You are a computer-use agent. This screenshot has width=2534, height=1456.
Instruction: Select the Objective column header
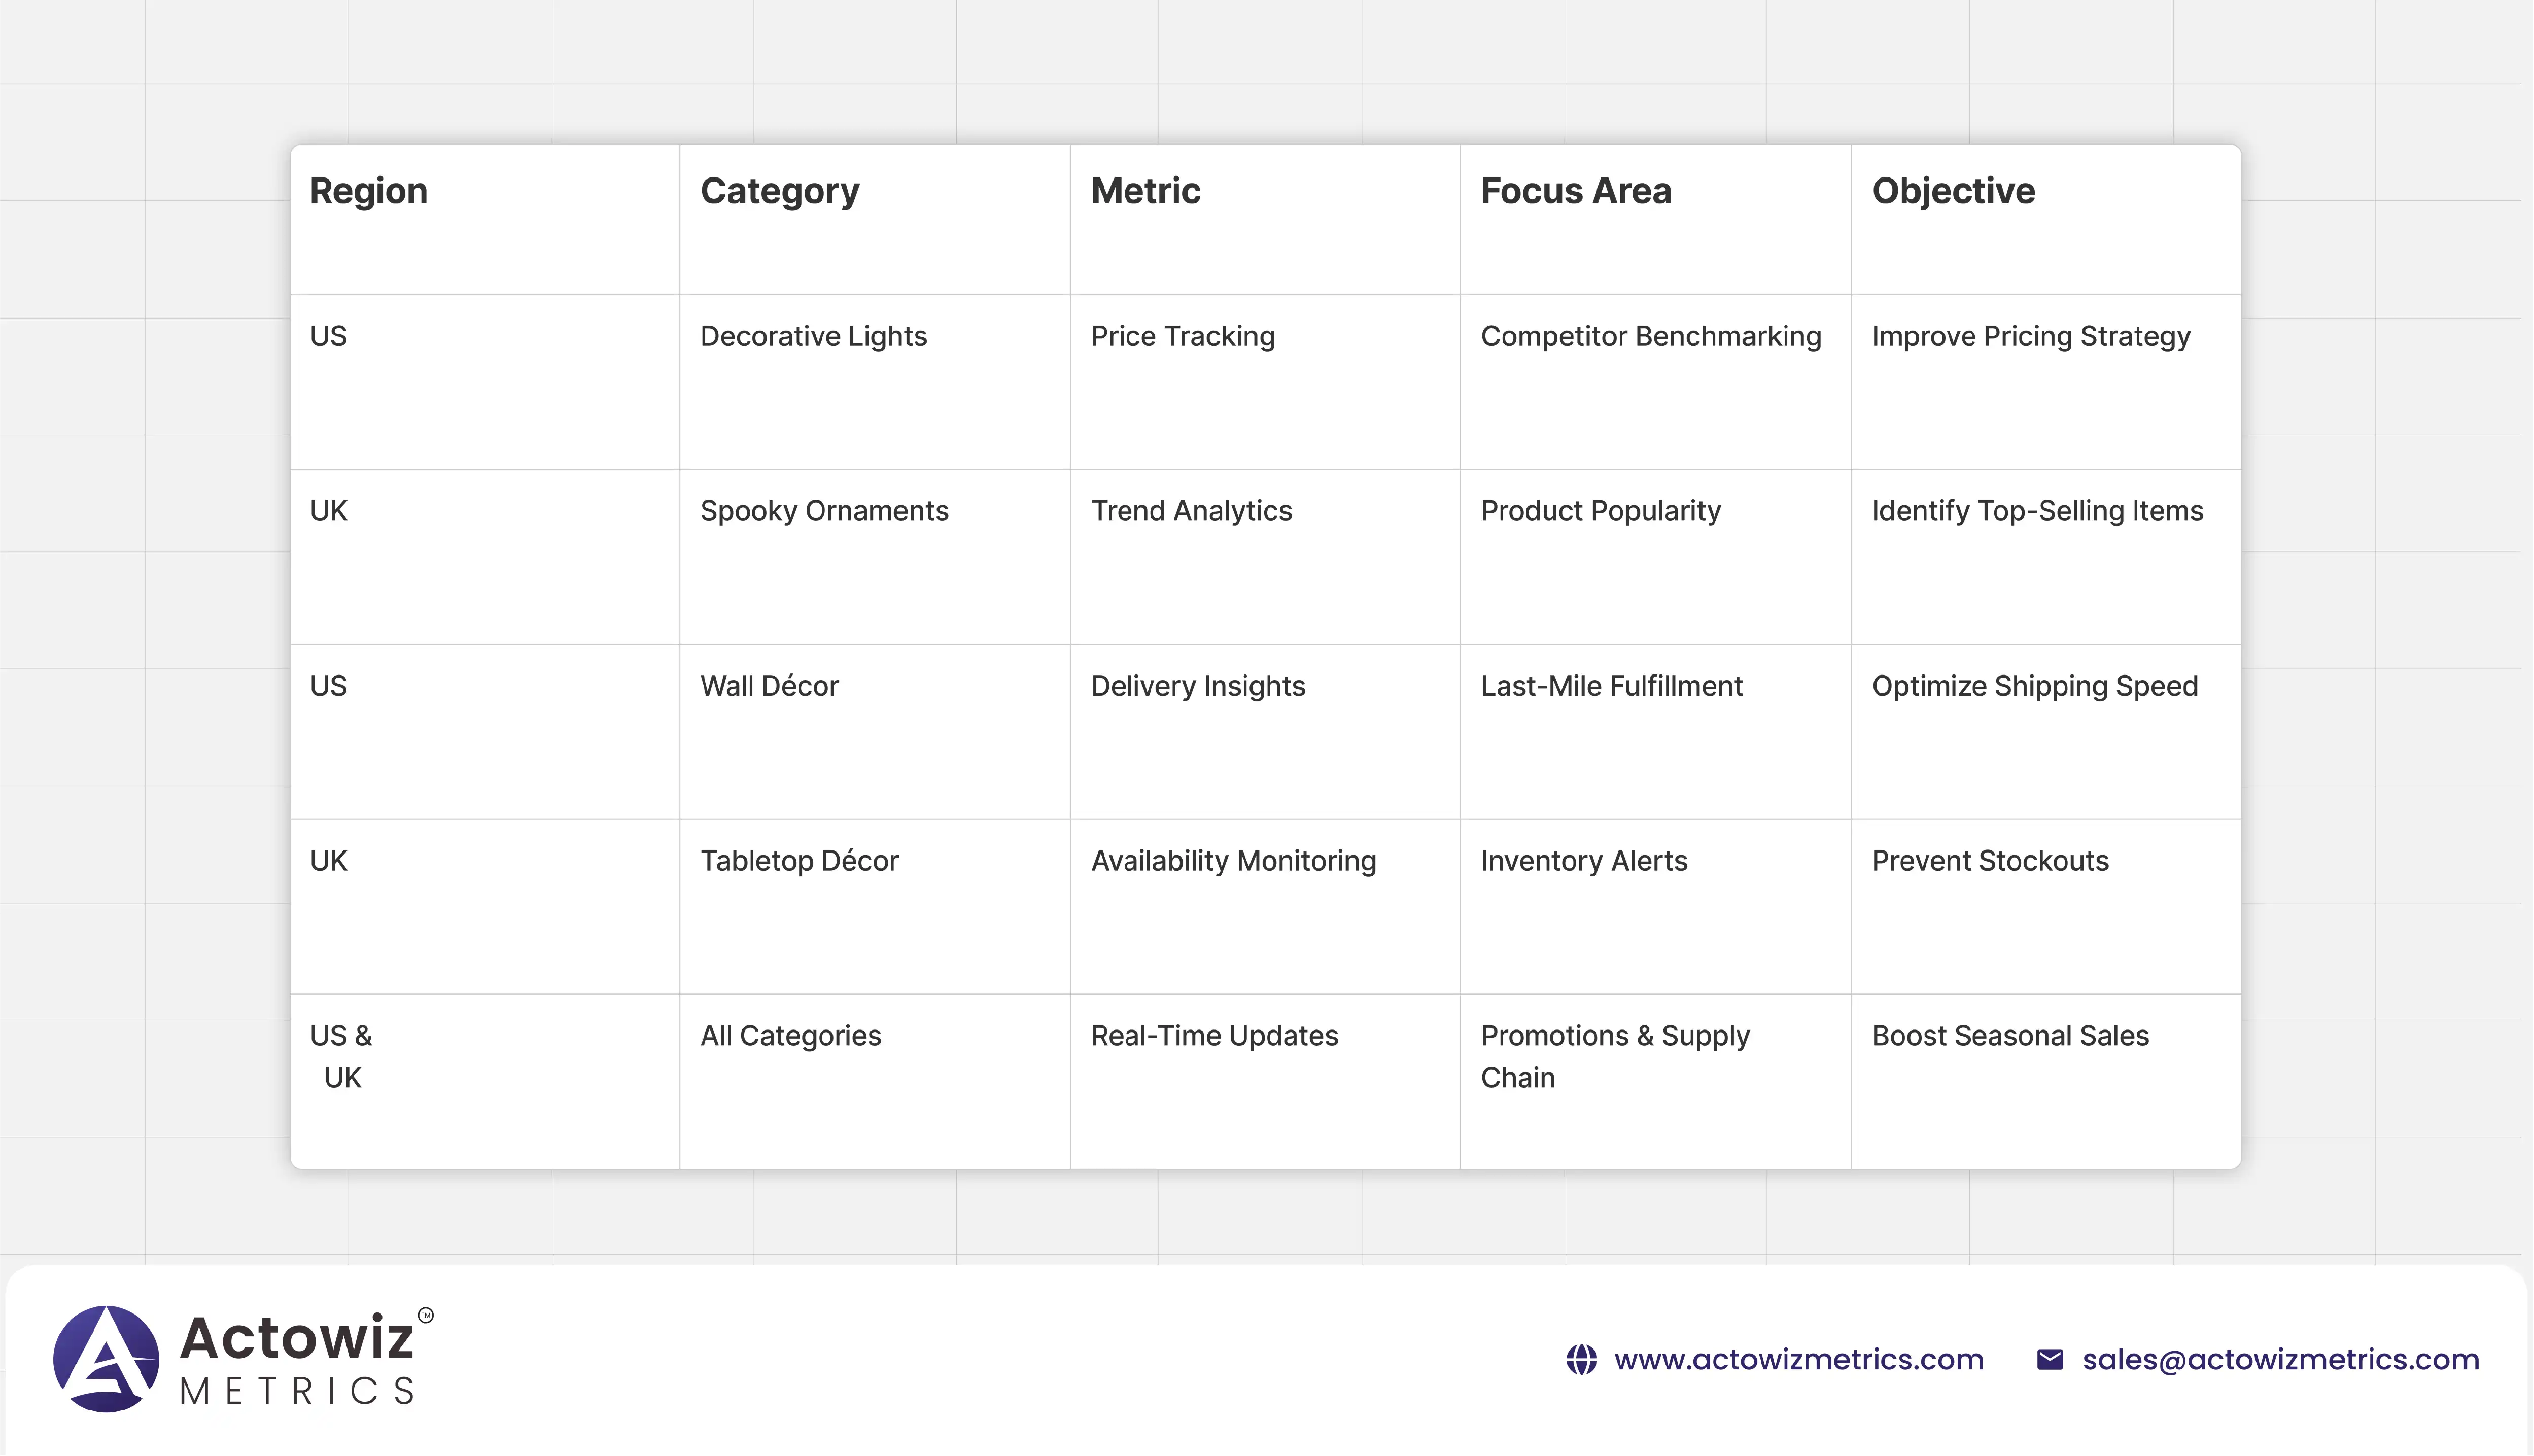click(x=1952, y=191)
